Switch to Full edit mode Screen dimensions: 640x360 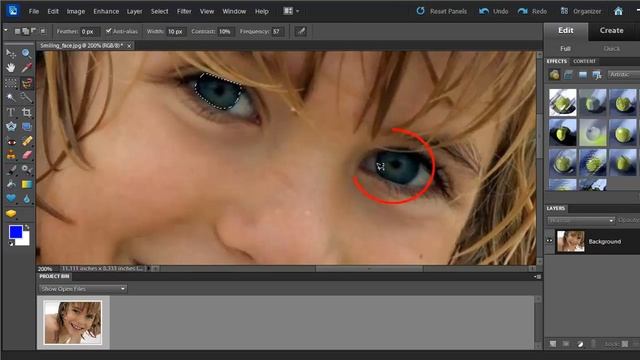(565, 49)
